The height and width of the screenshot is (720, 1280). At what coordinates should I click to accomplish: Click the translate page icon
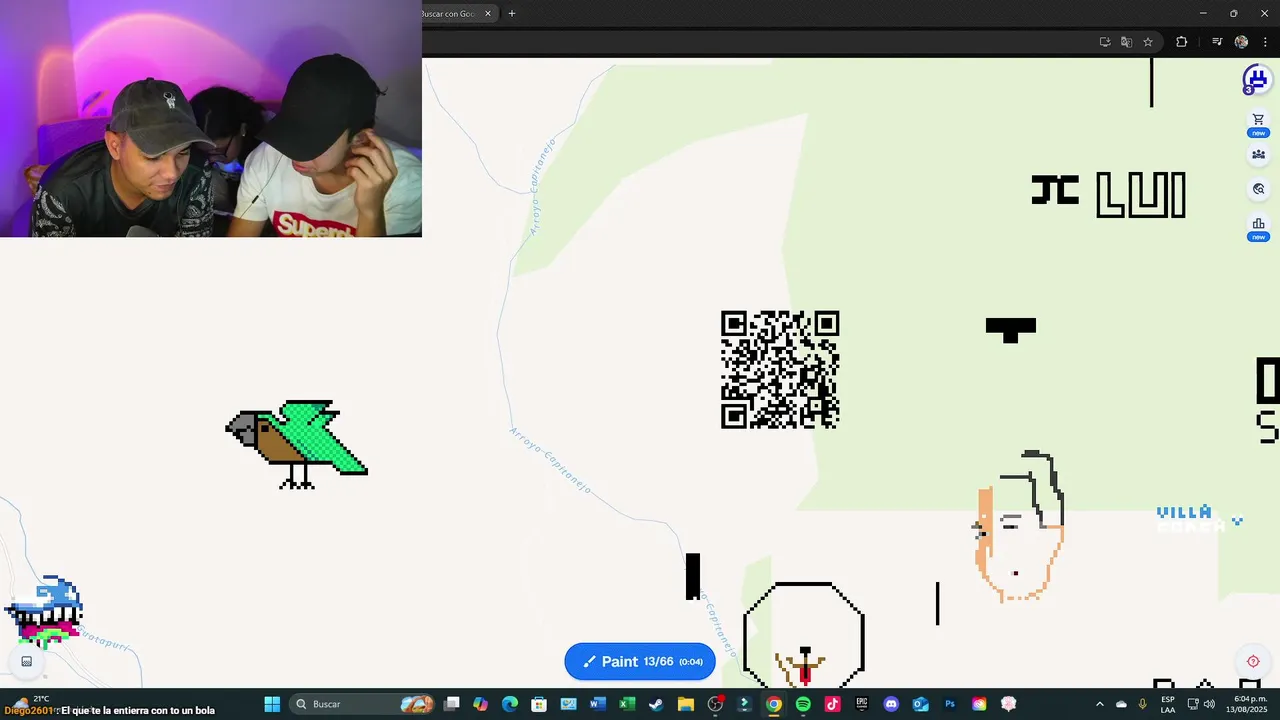pyautogui.click(x=1126, y=42)
